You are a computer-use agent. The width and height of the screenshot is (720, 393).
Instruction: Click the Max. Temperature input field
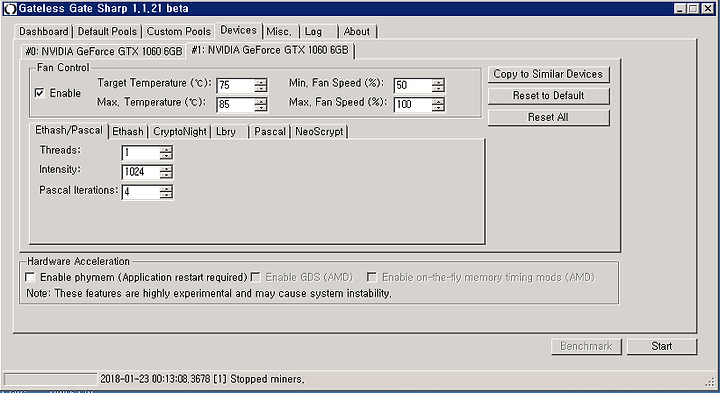[236, 105]
